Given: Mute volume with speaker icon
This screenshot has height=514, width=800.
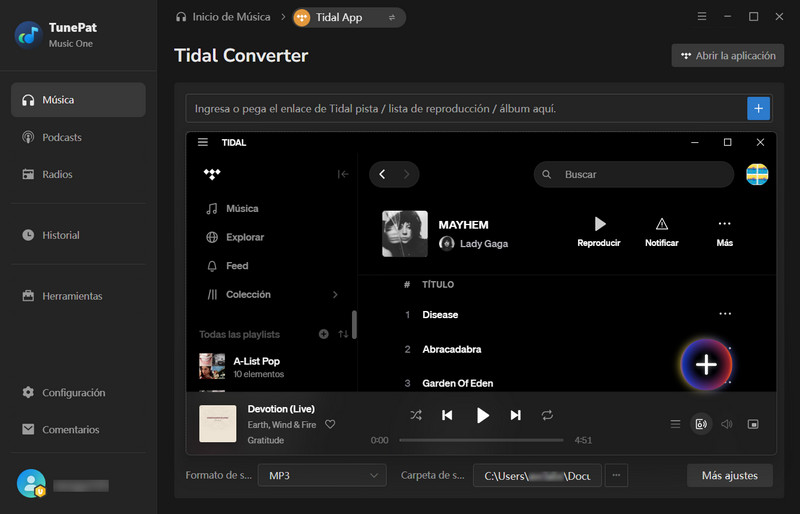Looking at the screenshot, I should [727, 424].
